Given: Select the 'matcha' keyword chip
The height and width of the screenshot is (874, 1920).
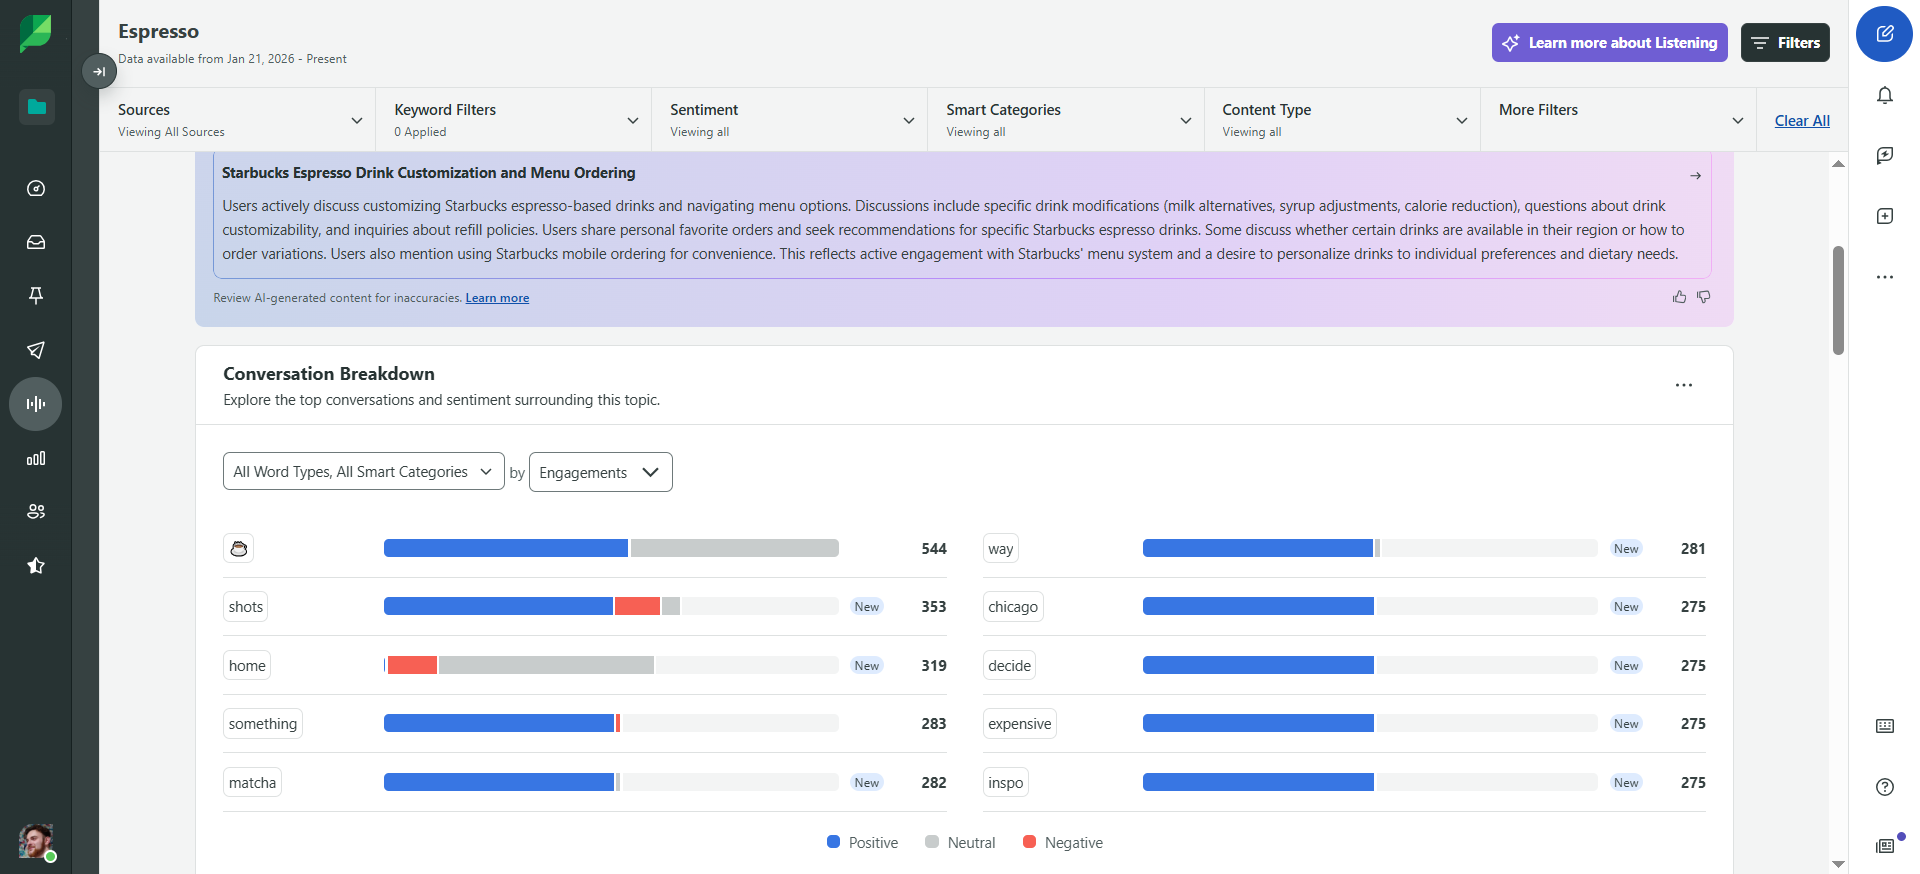Looking at the screenshot, I should pos(252,783).
